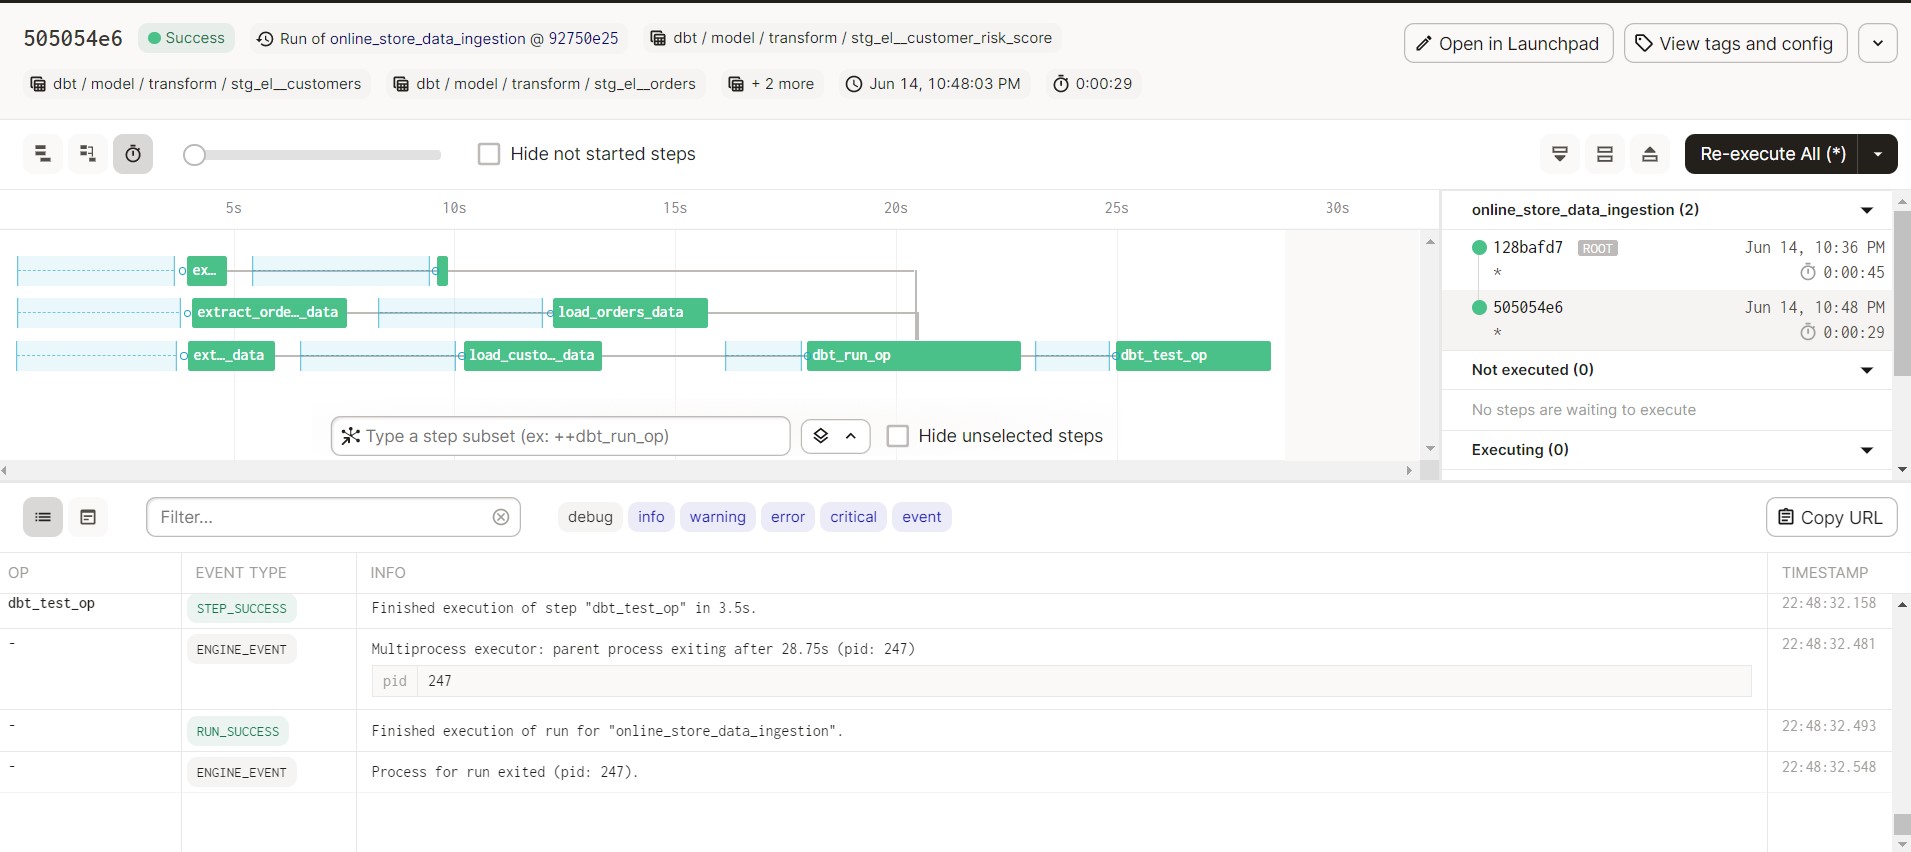Toggle the event log level filter

coord(922,517)
